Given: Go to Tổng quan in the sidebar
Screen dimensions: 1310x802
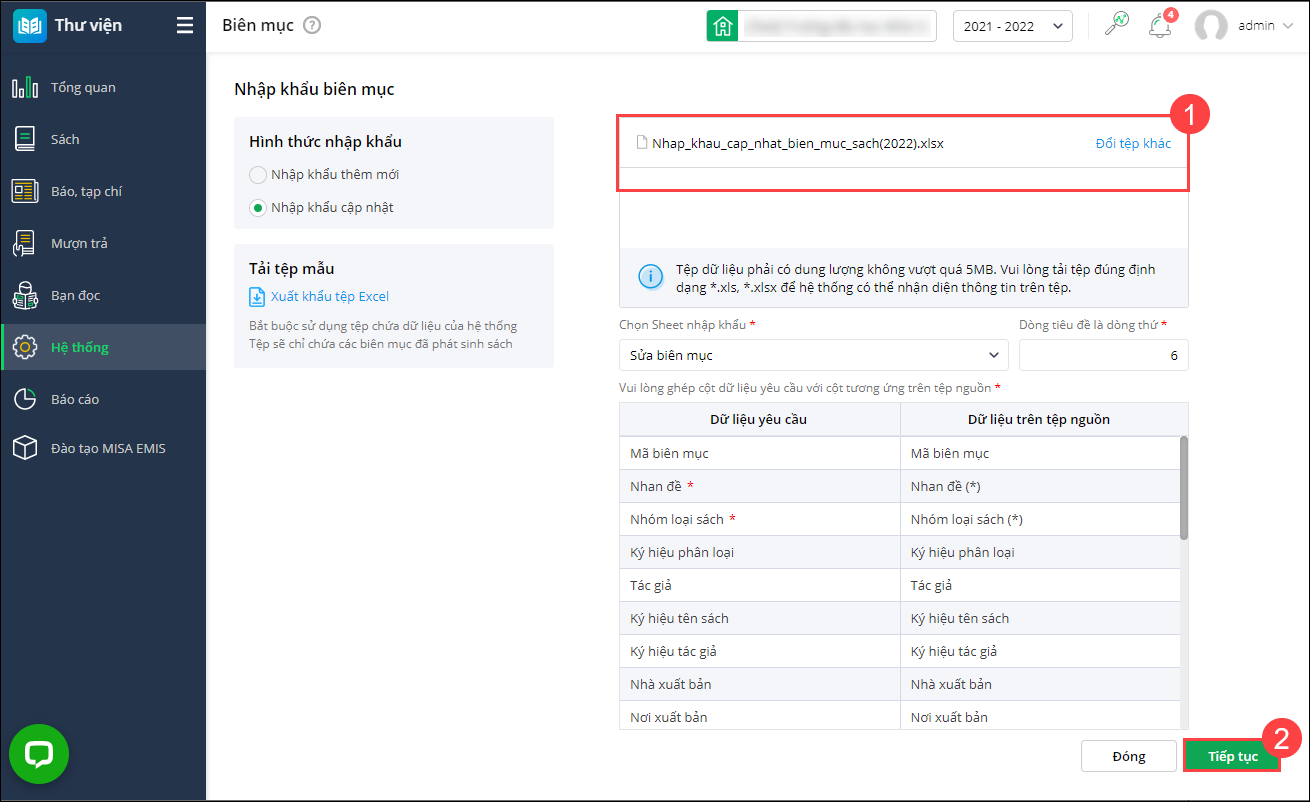Looking at the screenshot, I should (104, 87).
